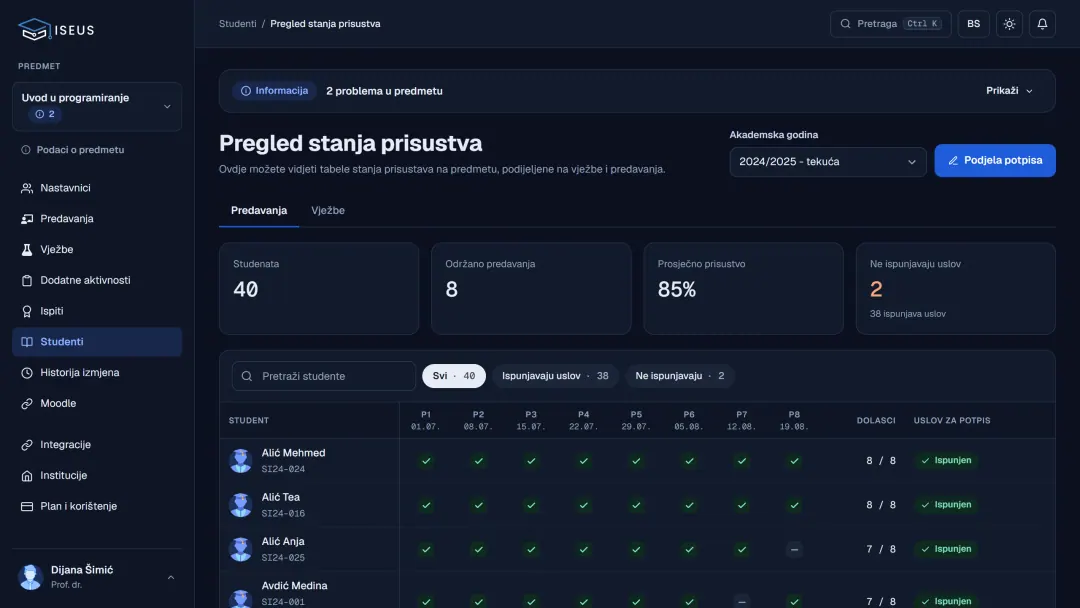Screen dimensions: 1080x608
Task: Open Dodatne aktivnosti in the sidebar
Action: pos(97,280)
